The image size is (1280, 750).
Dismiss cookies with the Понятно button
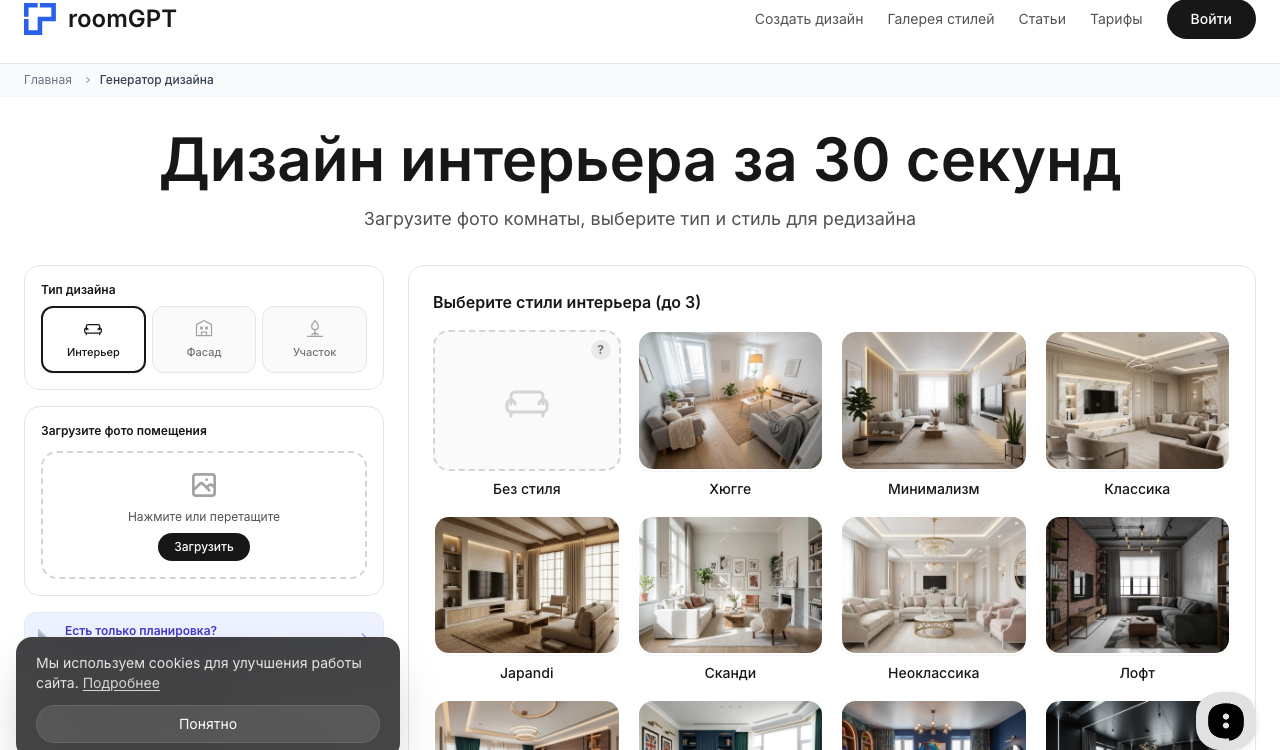pyautogui.click(x=208, y=723)
